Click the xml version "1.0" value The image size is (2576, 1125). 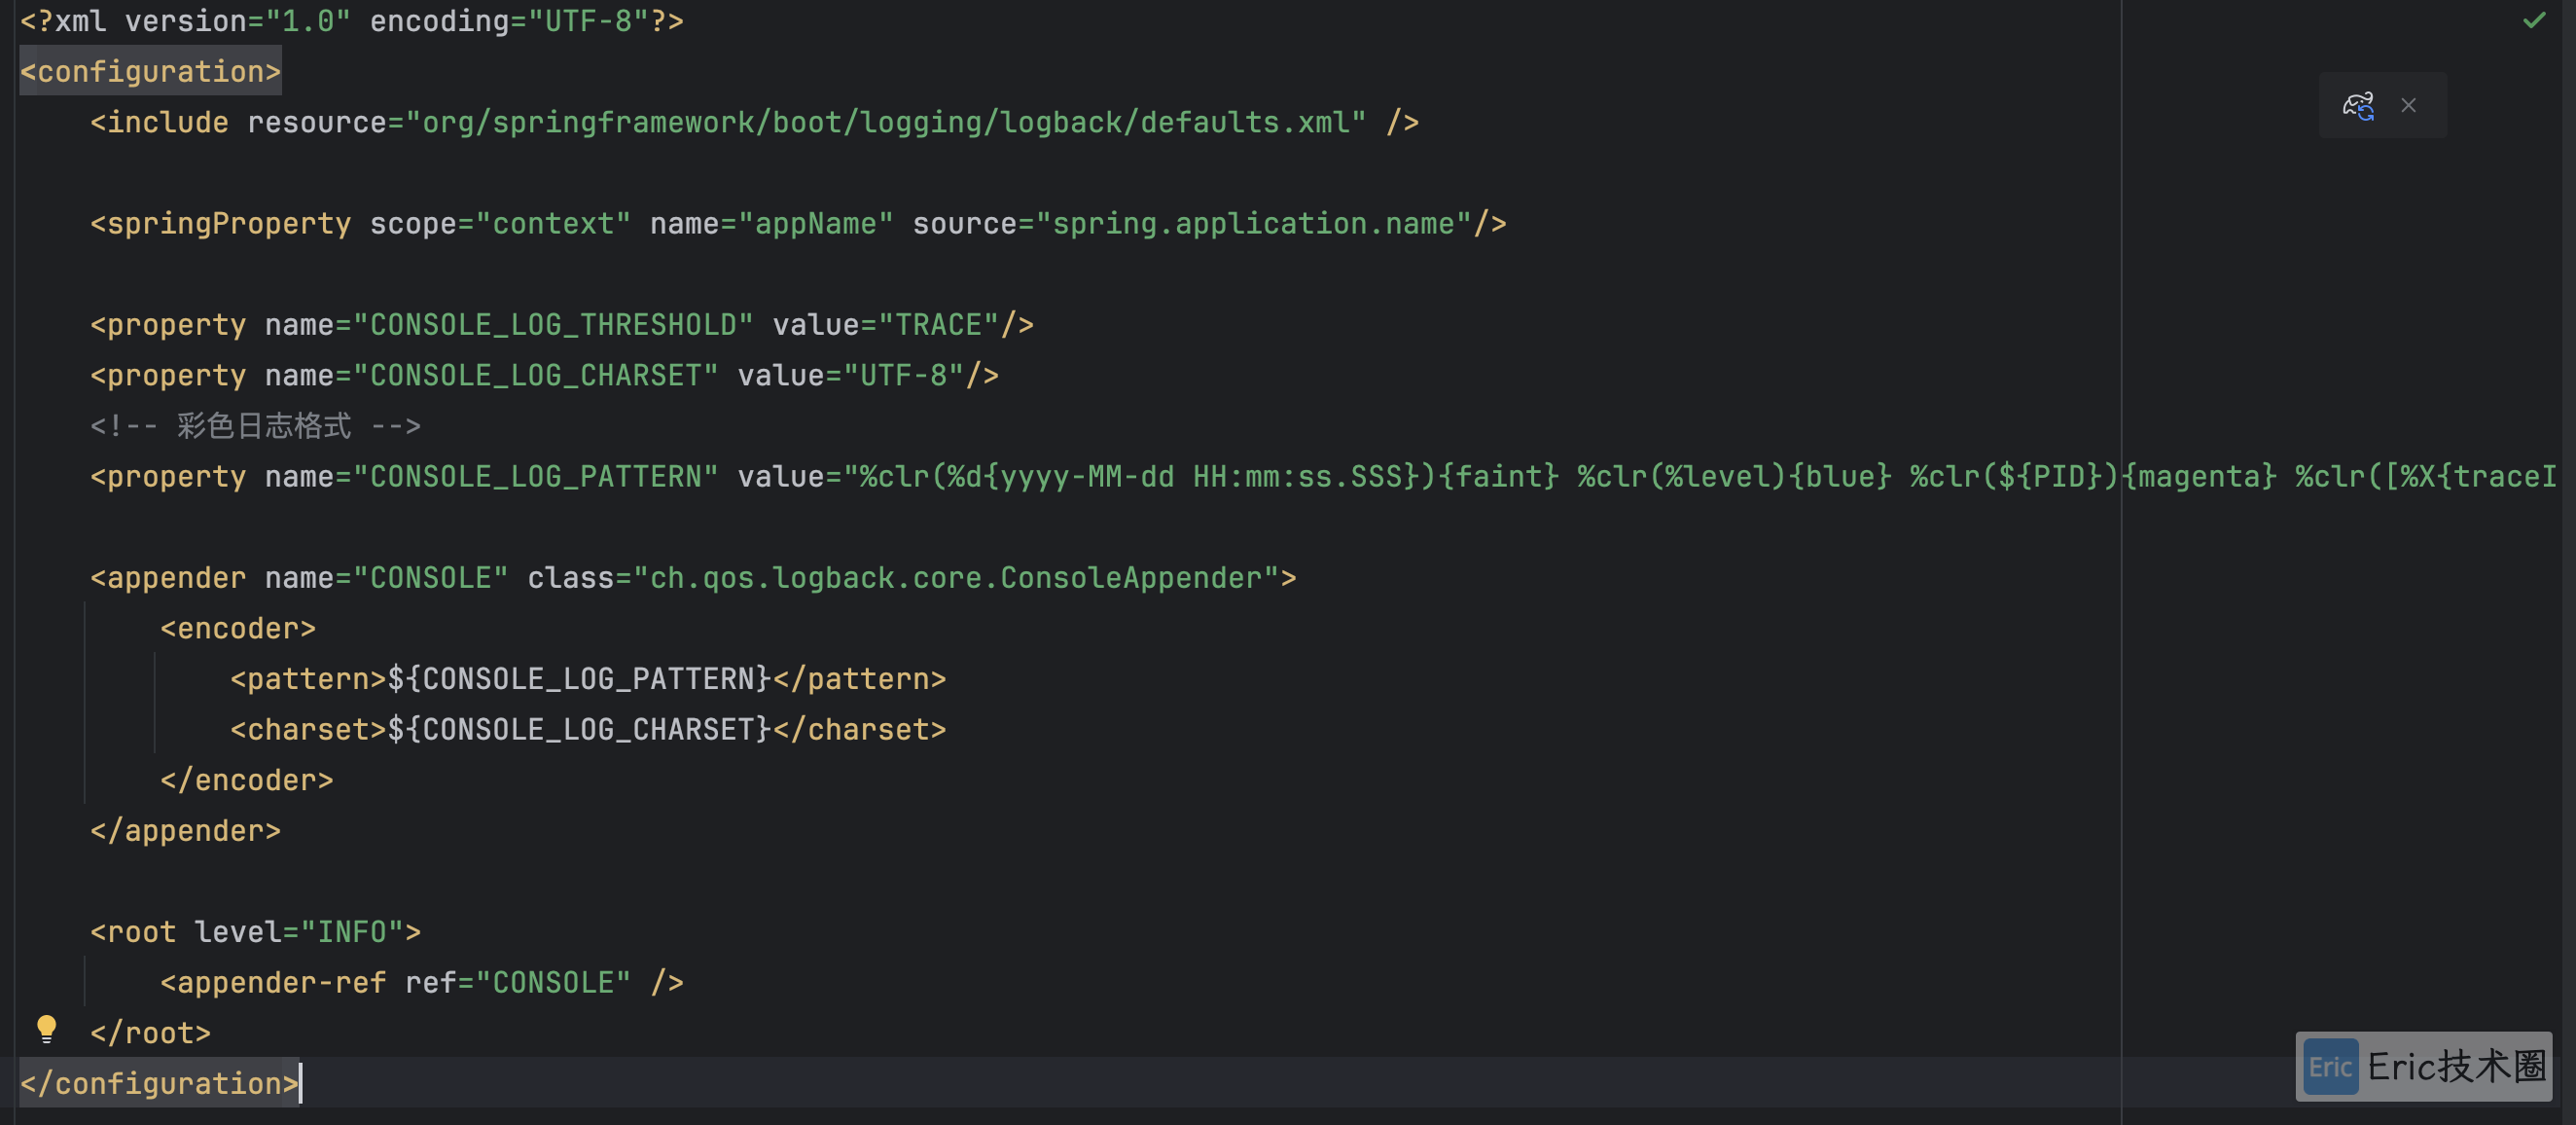tap(308, 21)
